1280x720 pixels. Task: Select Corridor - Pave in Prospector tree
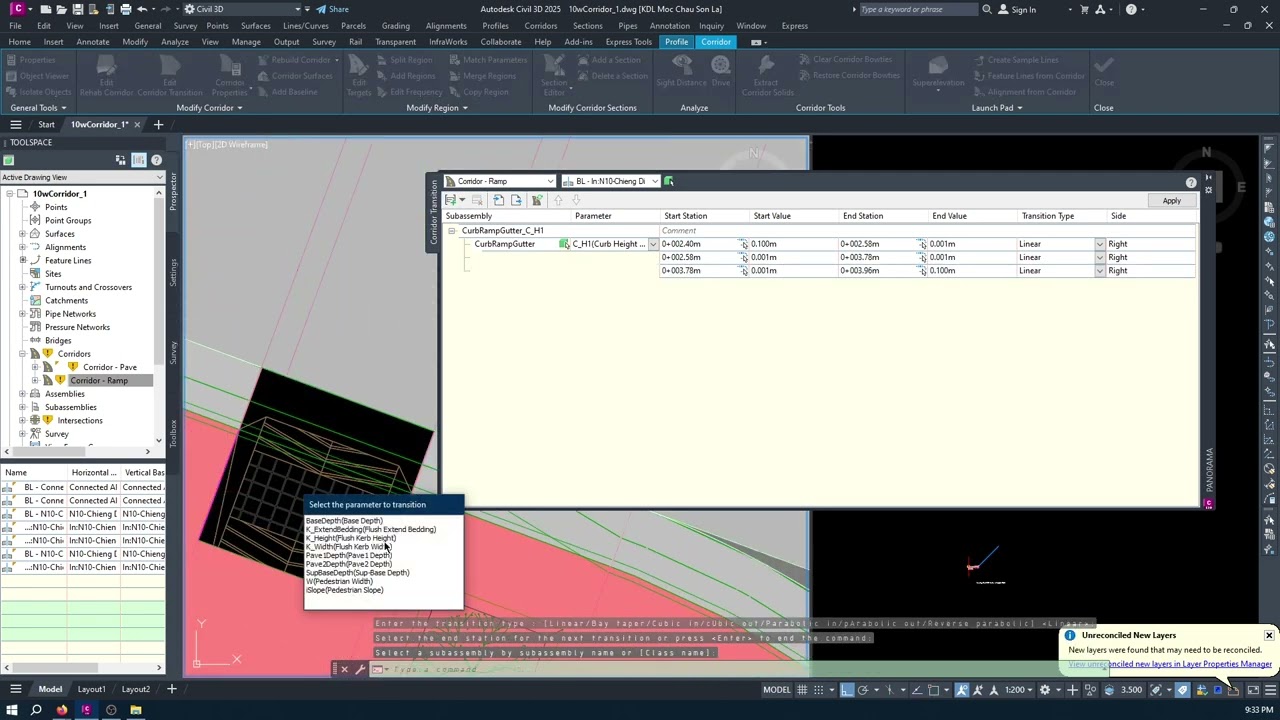(110, 367)
